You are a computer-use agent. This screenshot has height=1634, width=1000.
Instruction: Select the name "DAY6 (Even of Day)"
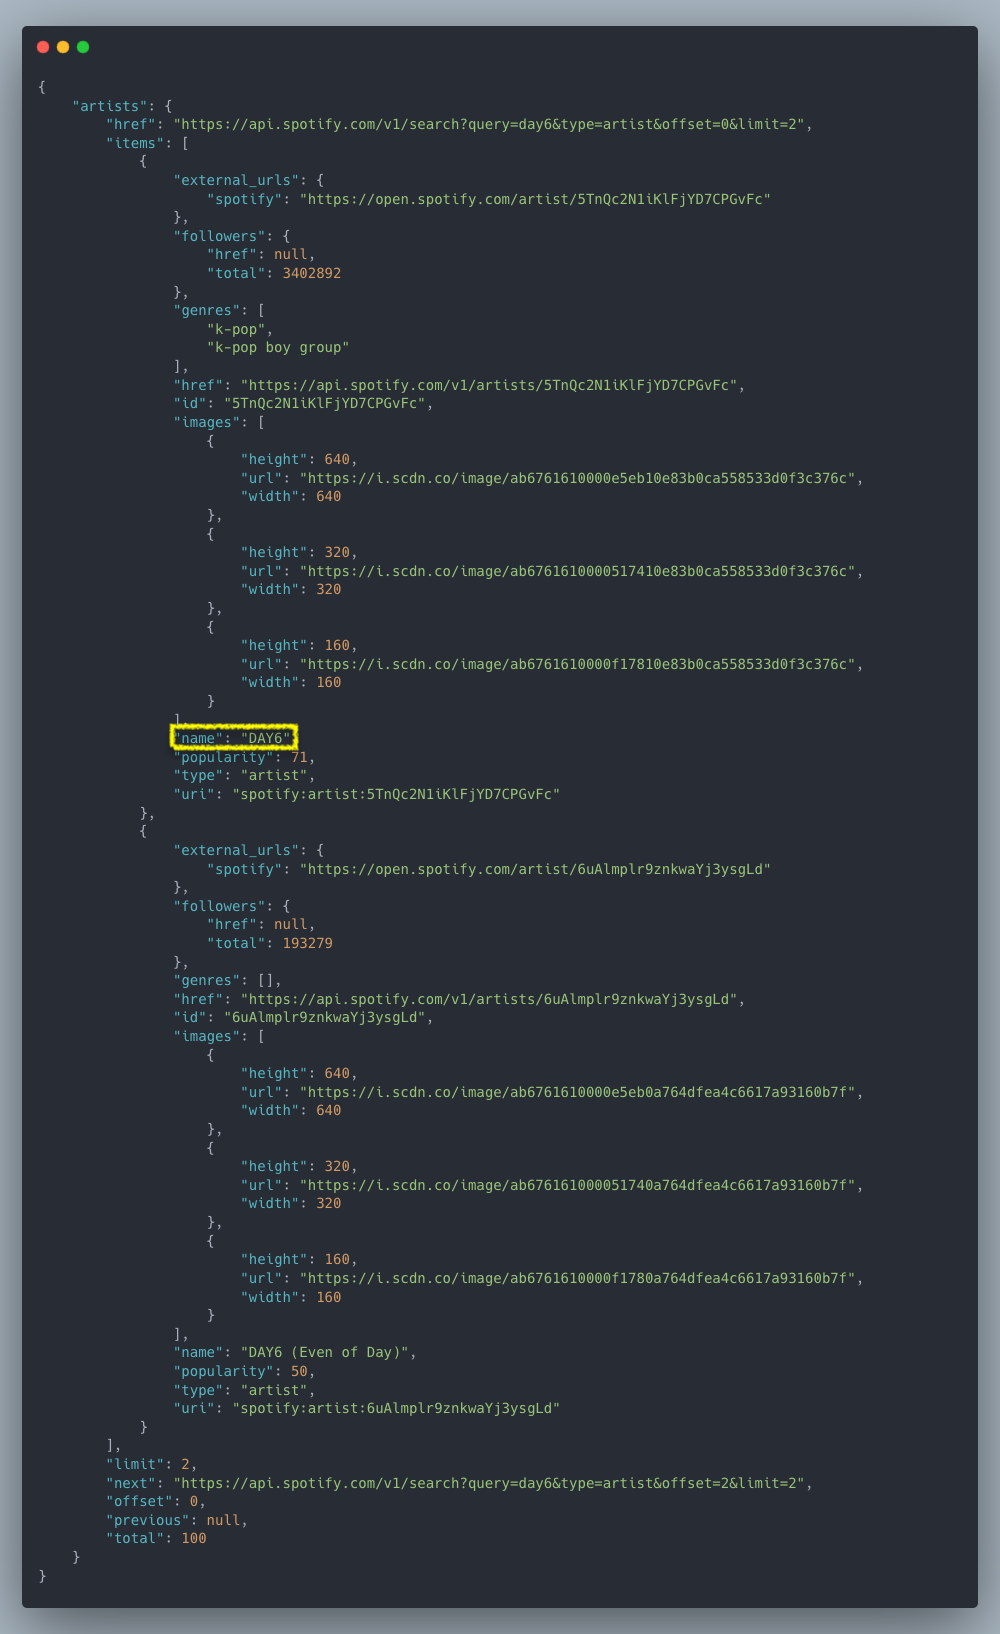325,1353
